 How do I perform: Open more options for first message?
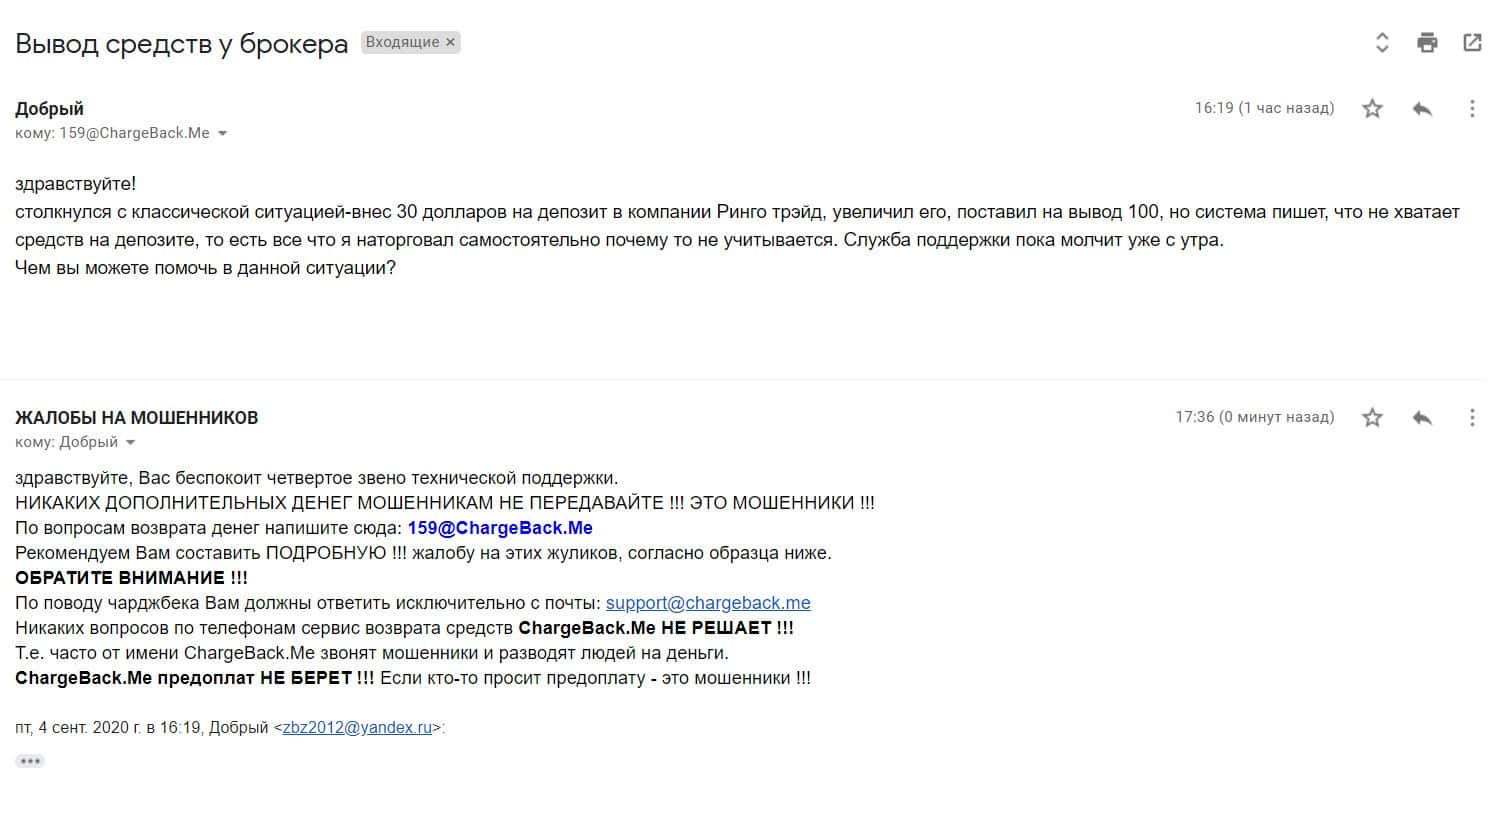(1472, 108)
